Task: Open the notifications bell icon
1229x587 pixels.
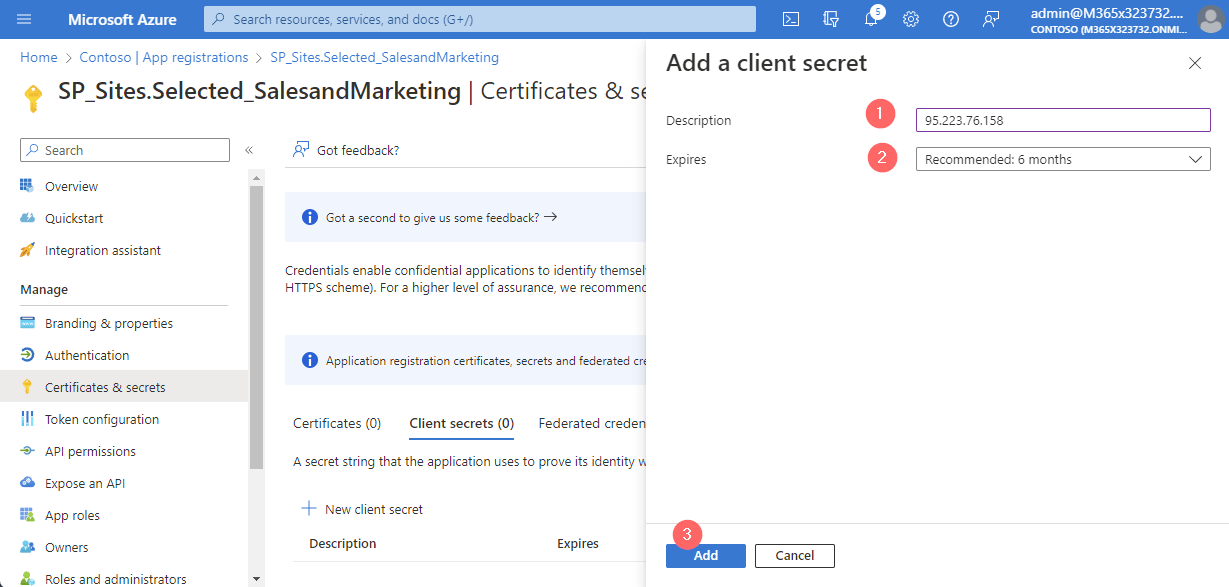Action: click(871, 19)
